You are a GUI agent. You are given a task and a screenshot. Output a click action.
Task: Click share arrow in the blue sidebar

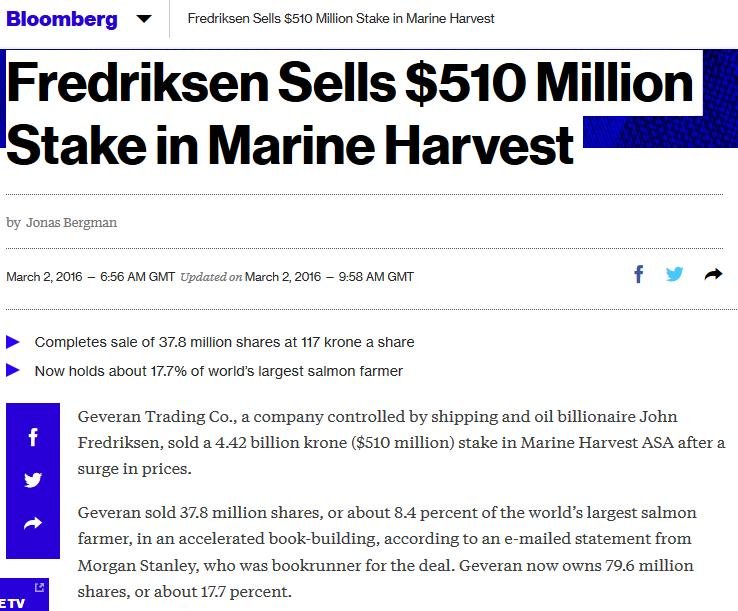pyautogui.click(x=33, y=523)
